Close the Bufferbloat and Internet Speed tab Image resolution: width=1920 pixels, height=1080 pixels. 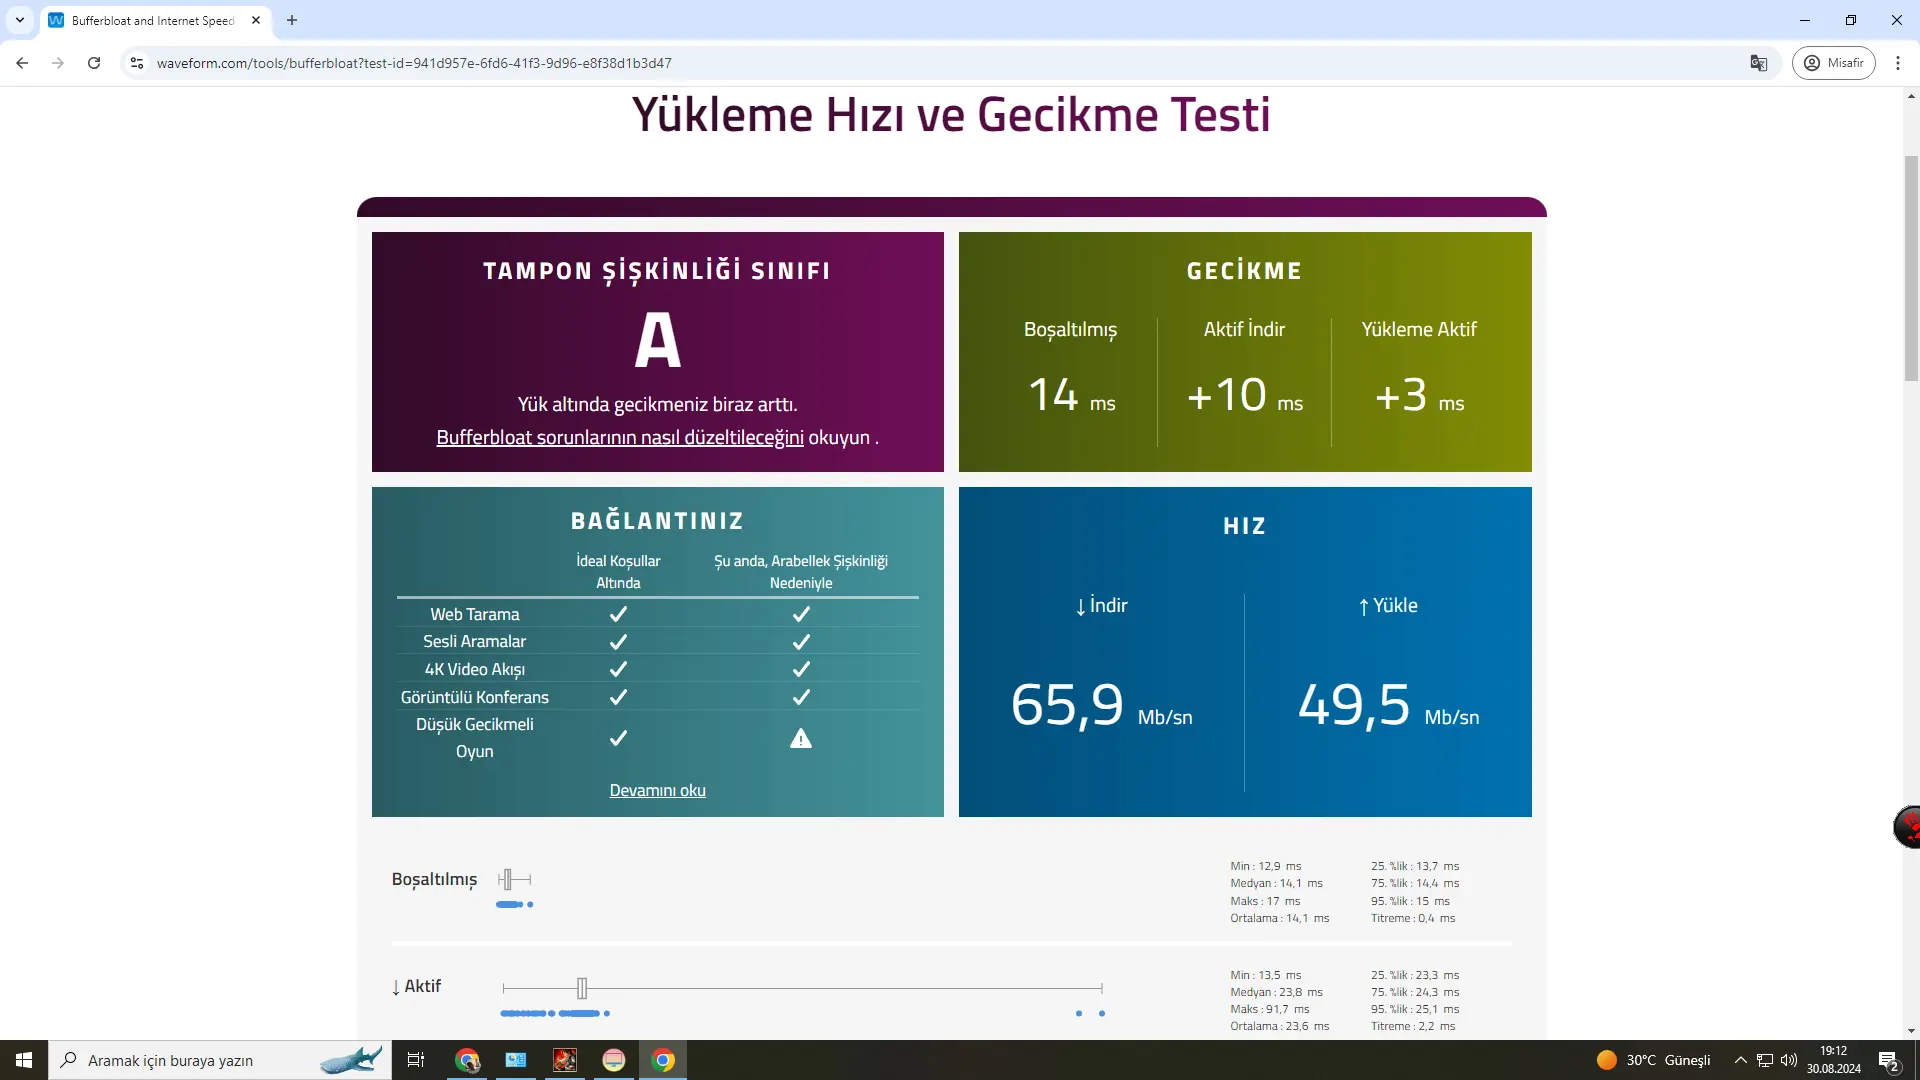(256, 20)
